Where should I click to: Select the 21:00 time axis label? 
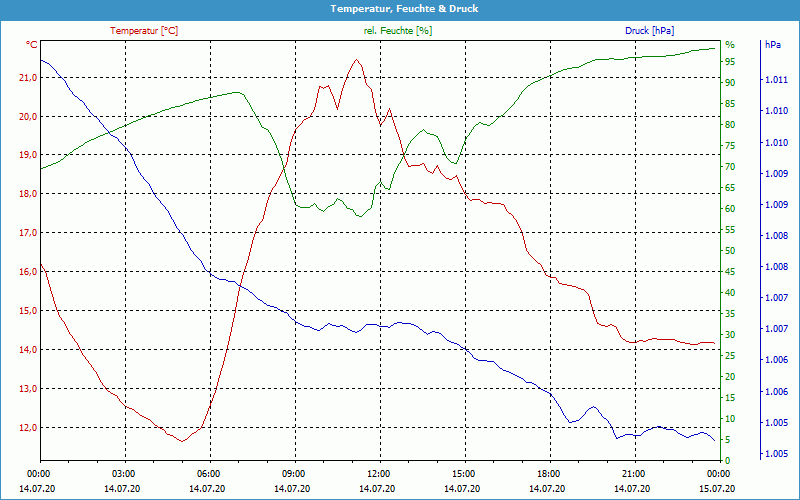coord(635,473)
